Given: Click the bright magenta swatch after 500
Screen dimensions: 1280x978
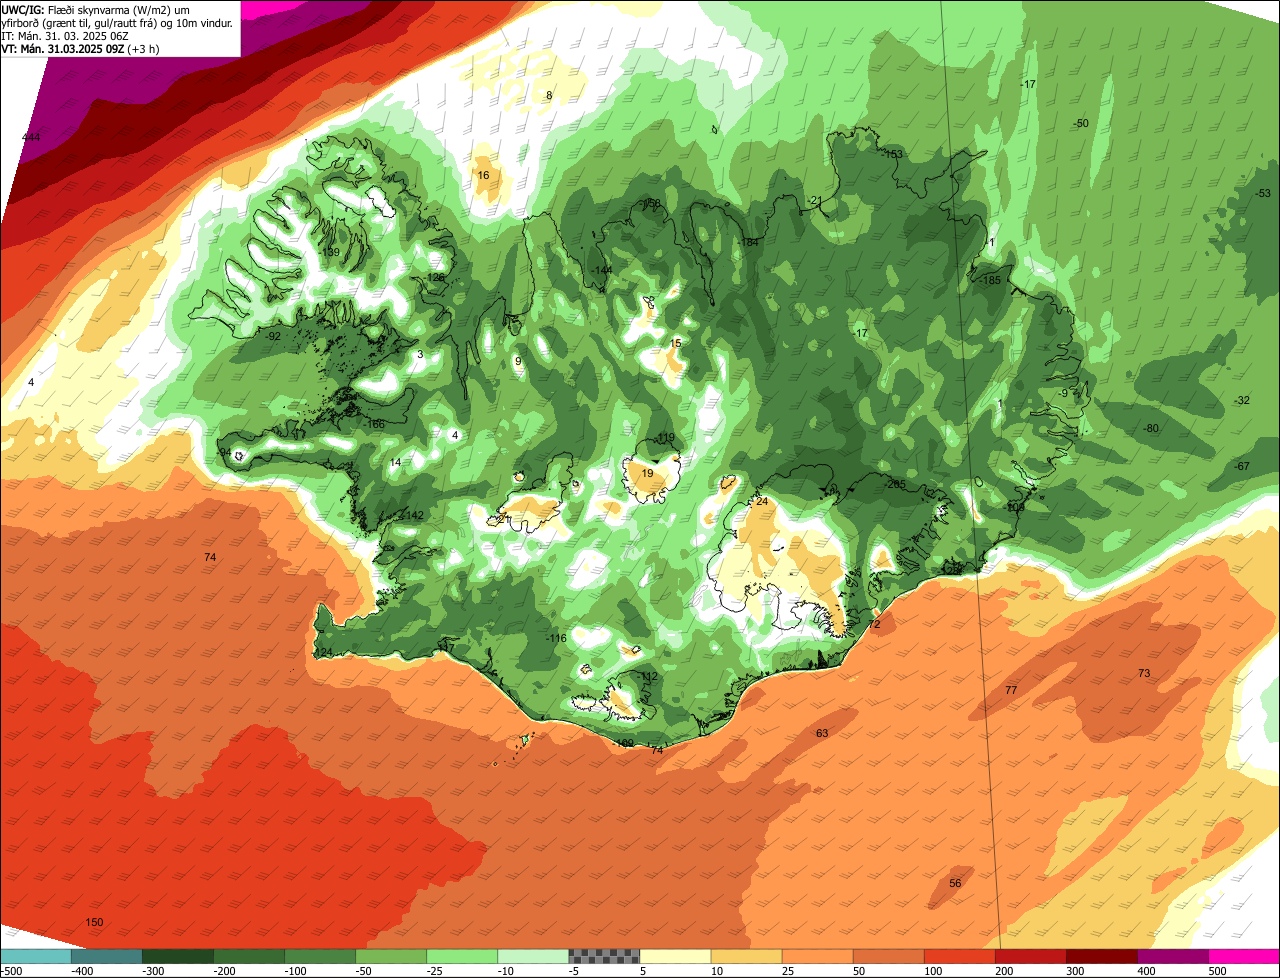Looking at the screenshot, I should click(x=1243, y=956).
